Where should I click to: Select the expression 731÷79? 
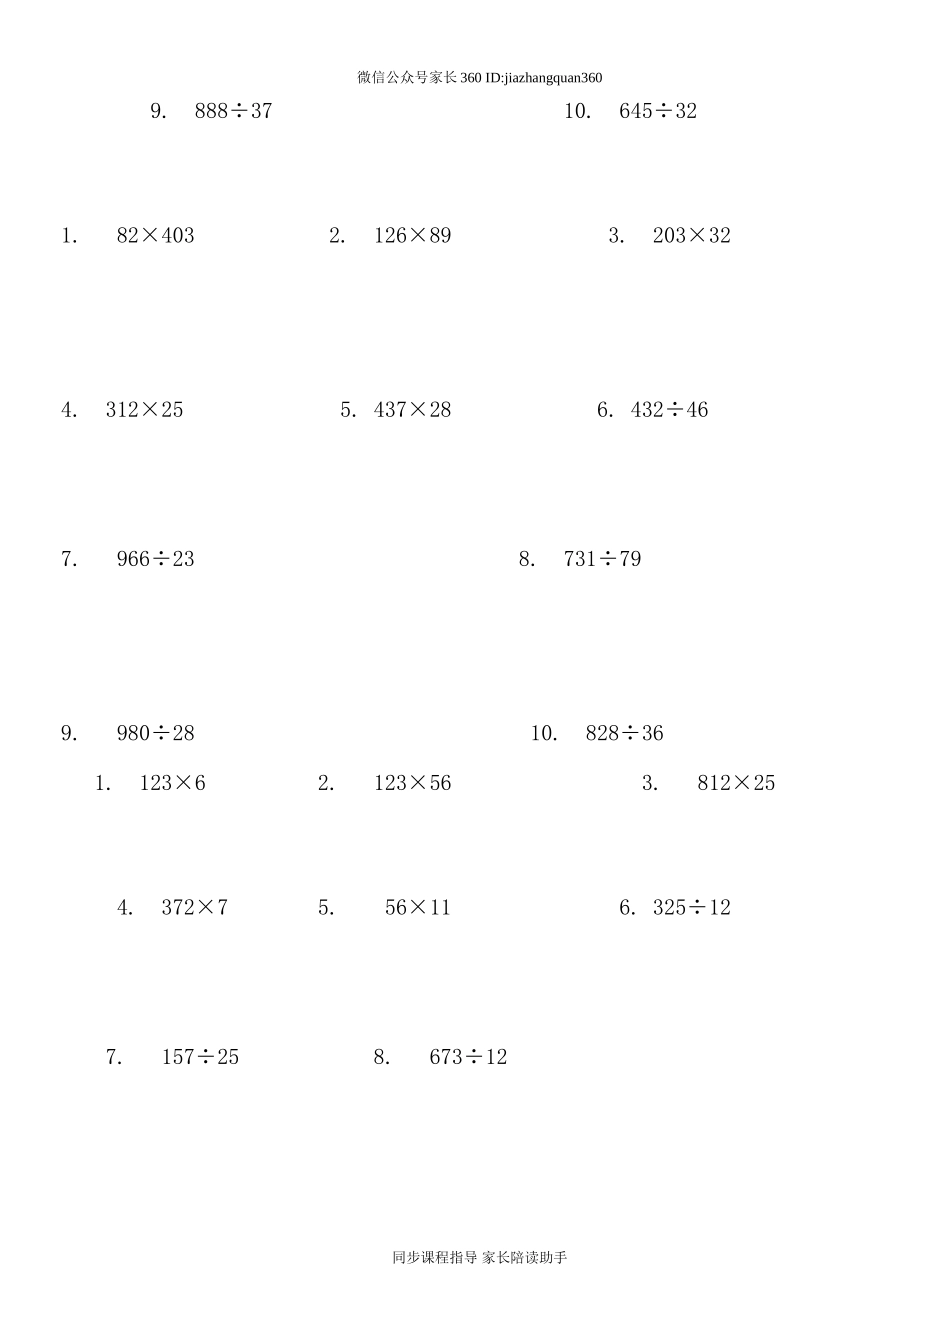[602, 559]
